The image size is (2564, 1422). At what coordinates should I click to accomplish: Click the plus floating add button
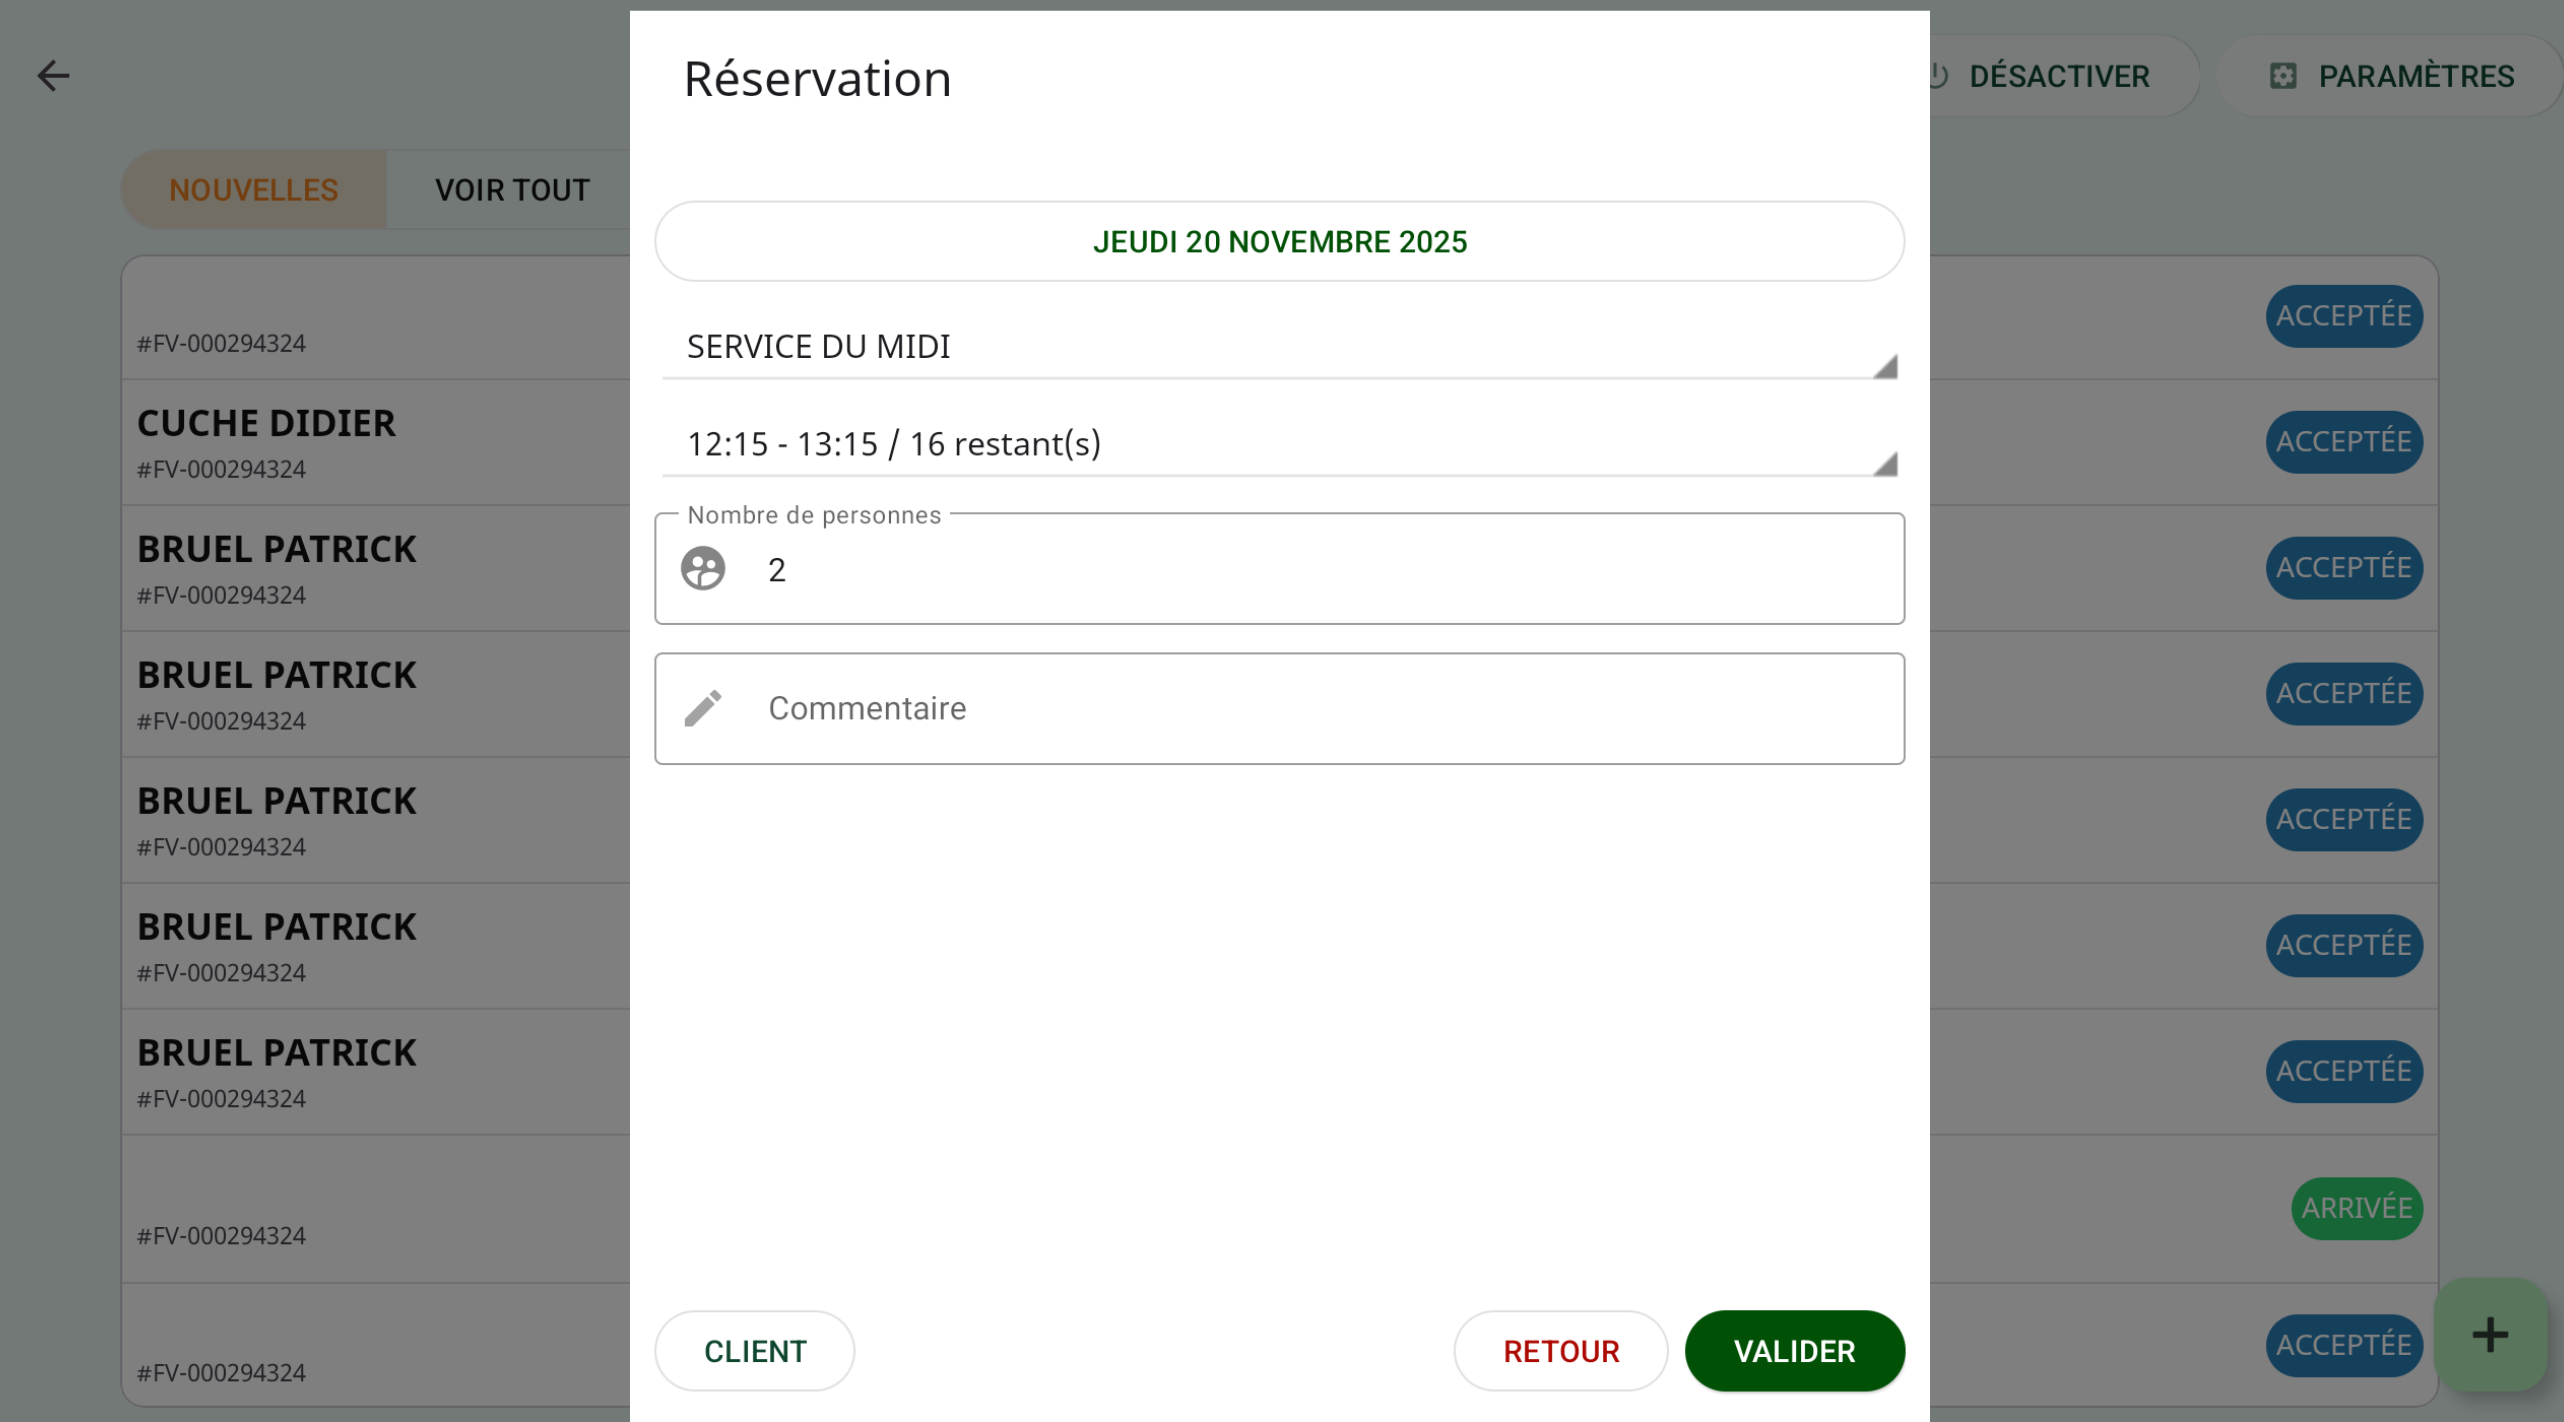click(x=2489, y=1335)
